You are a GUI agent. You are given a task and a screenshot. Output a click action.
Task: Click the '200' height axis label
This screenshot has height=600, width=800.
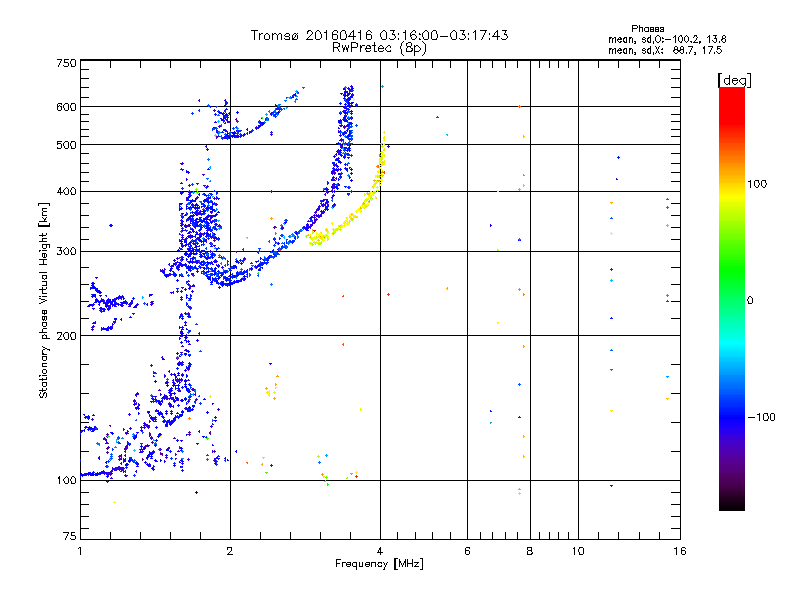67,336
